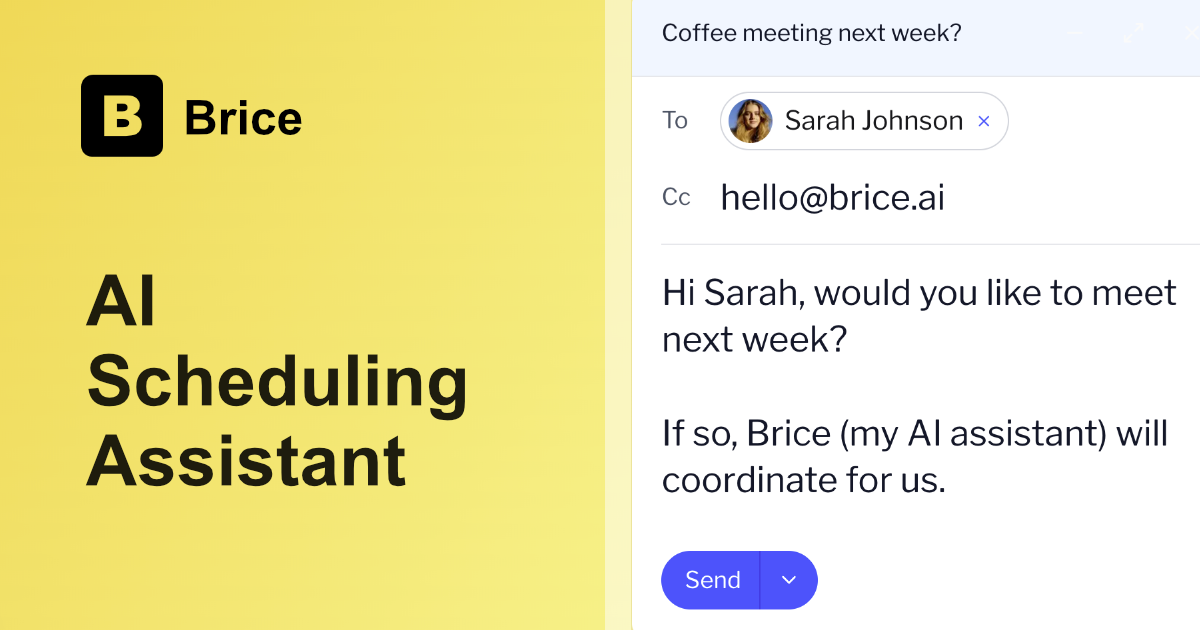Click the AI Scheduling Assistant headline

(x=276, y=381)
